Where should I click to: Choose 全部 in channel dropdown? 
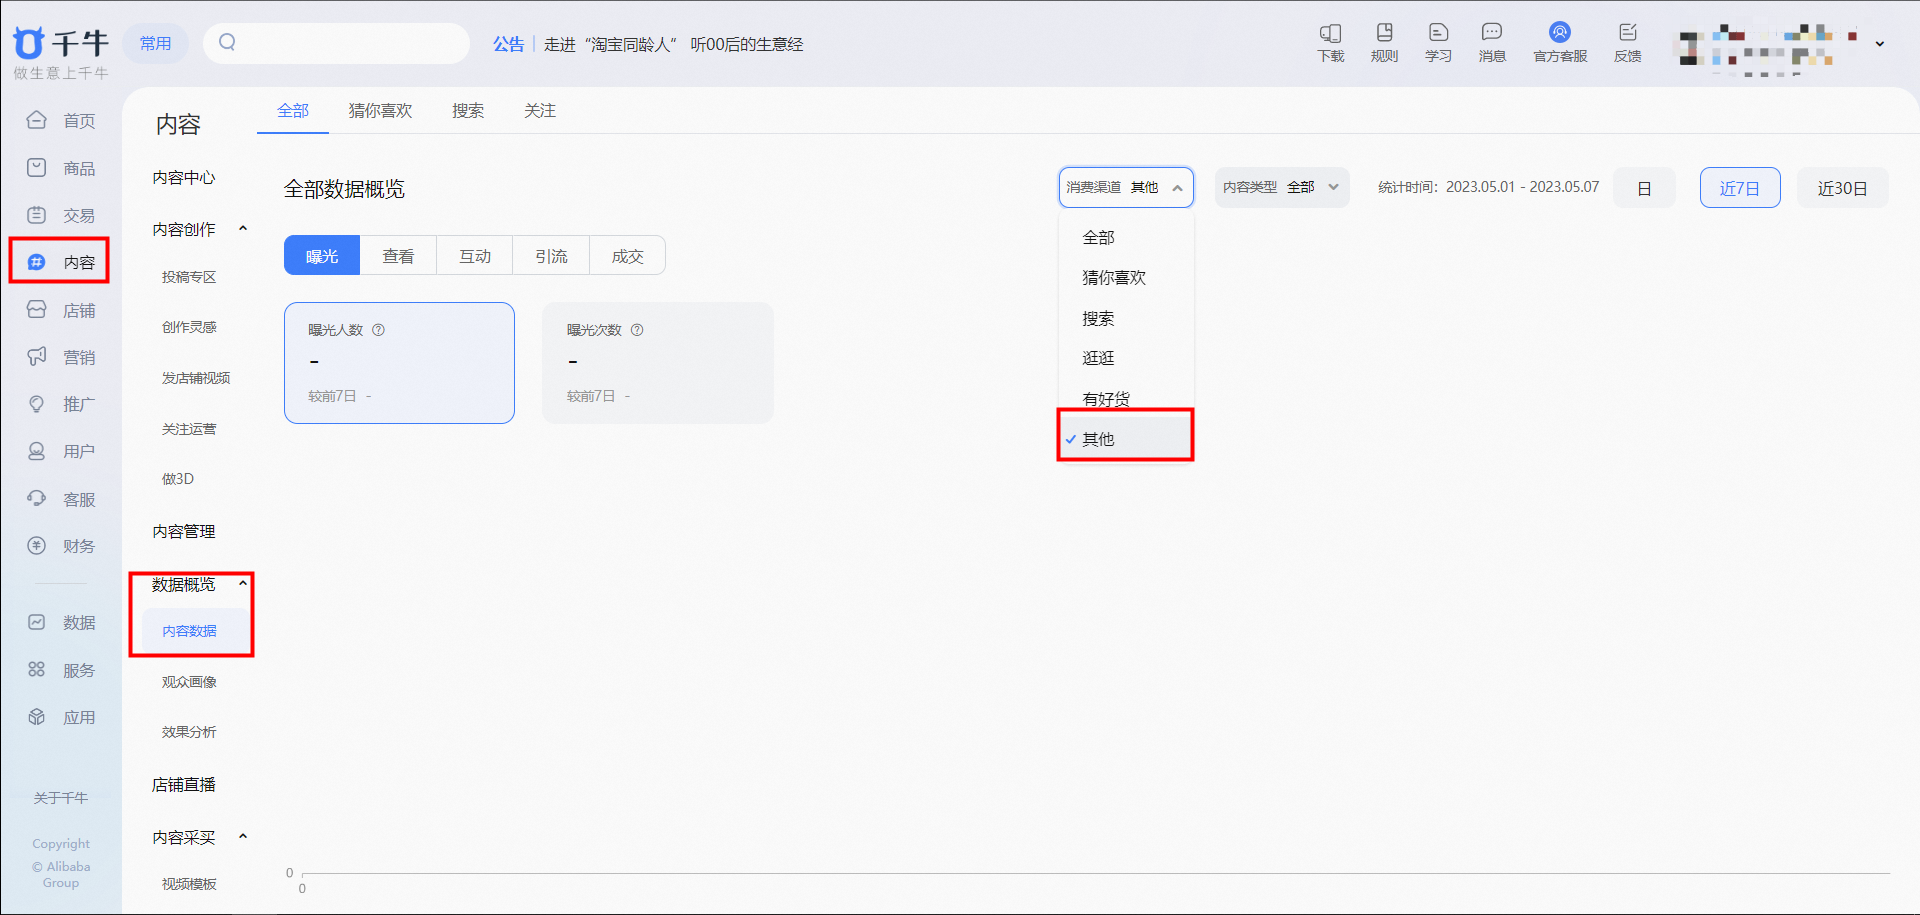(x=1126, y=237)
